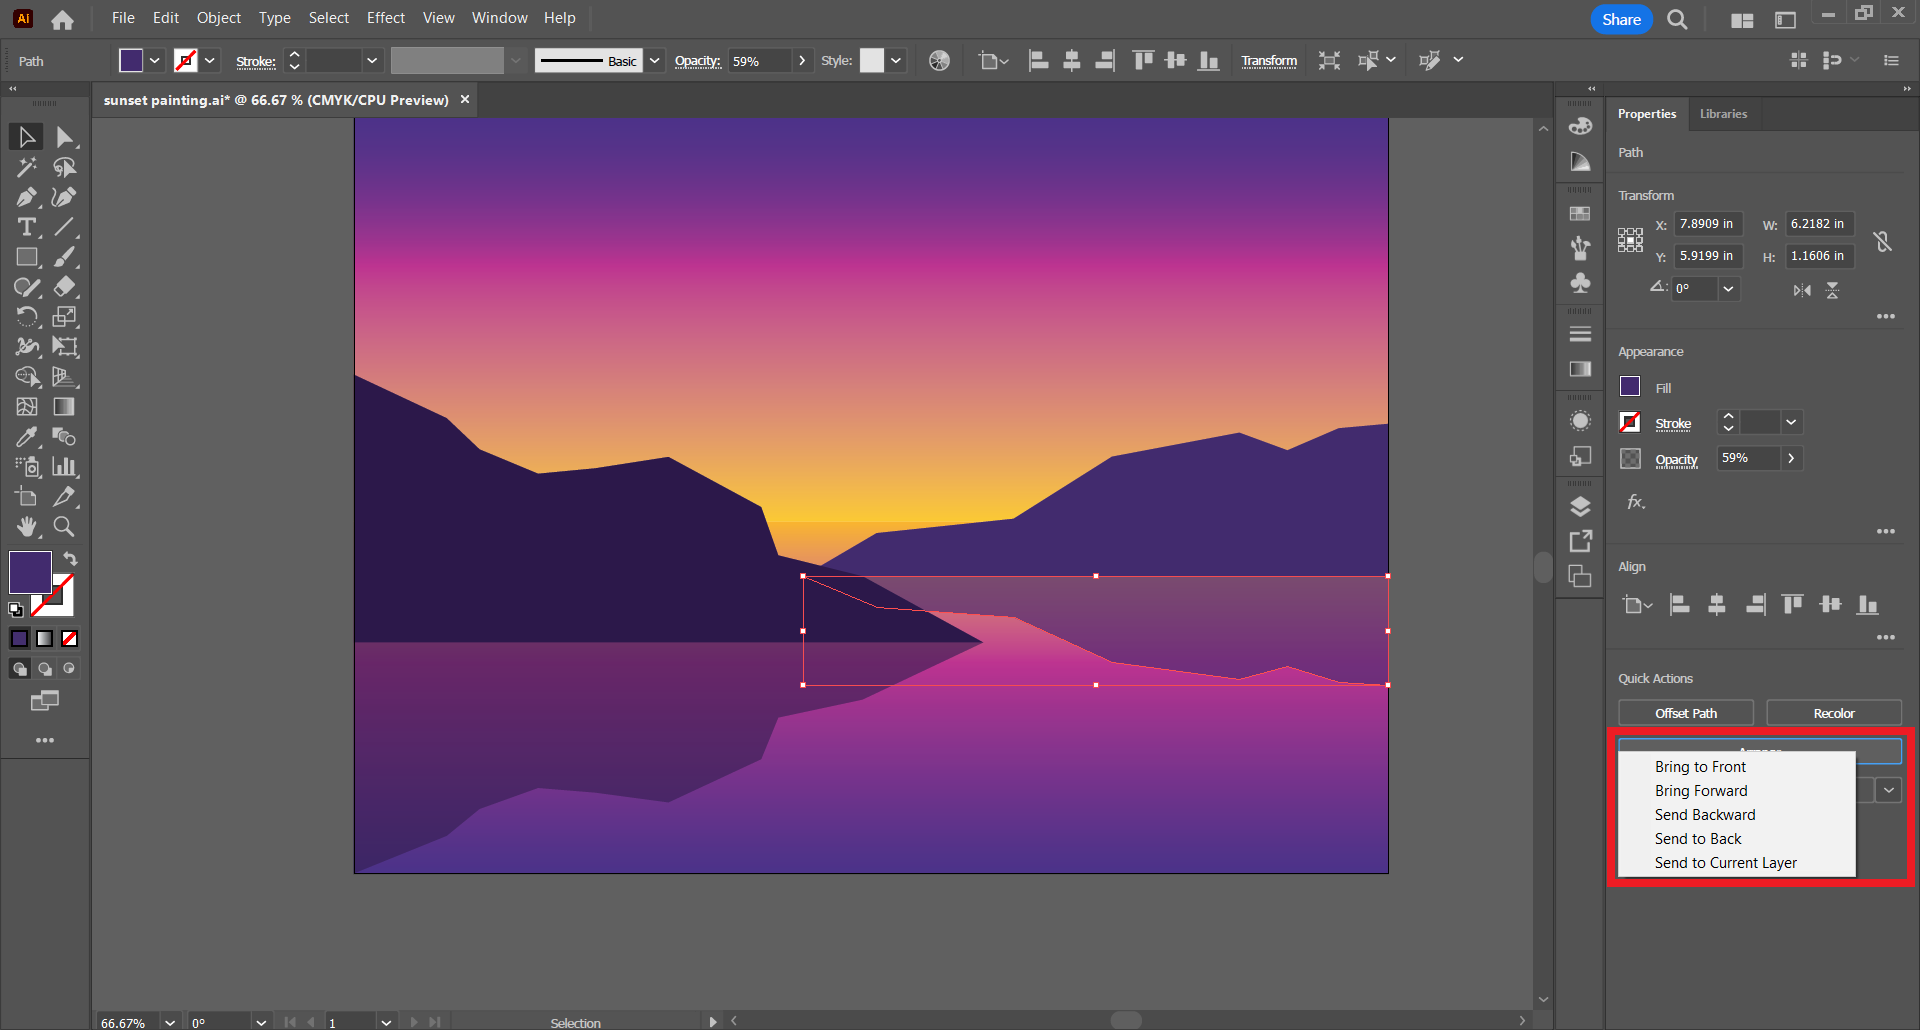Select the Pen tool
1920x1030 pixels.
[x=26, y=197]
